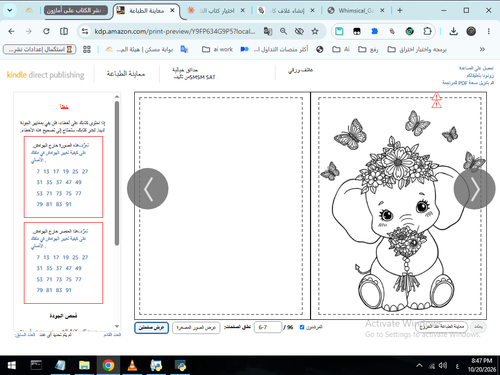Open the 'Ai' bookmarks folder

[x=341, y=49]
